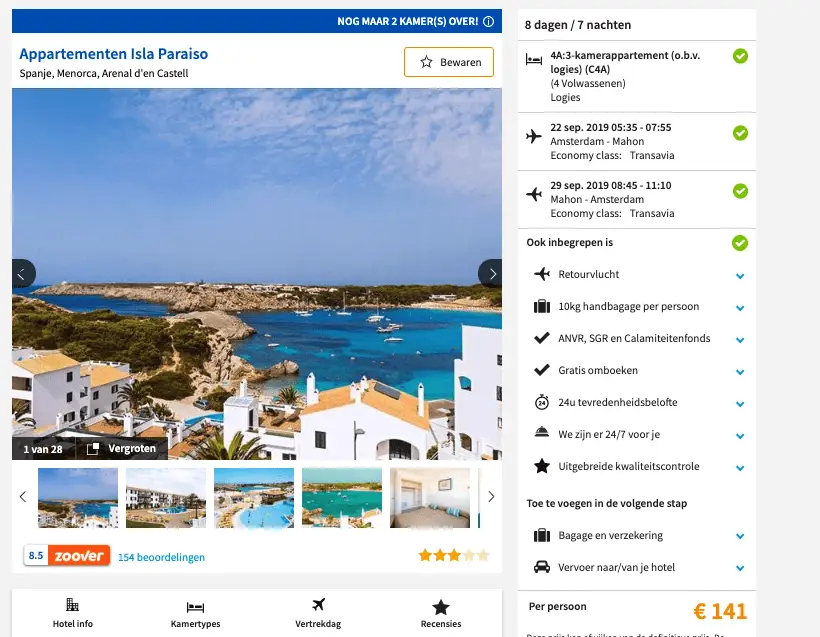Open the 154 beoordelingen link
Screen dimensions: 820x637
pos(161,557)
